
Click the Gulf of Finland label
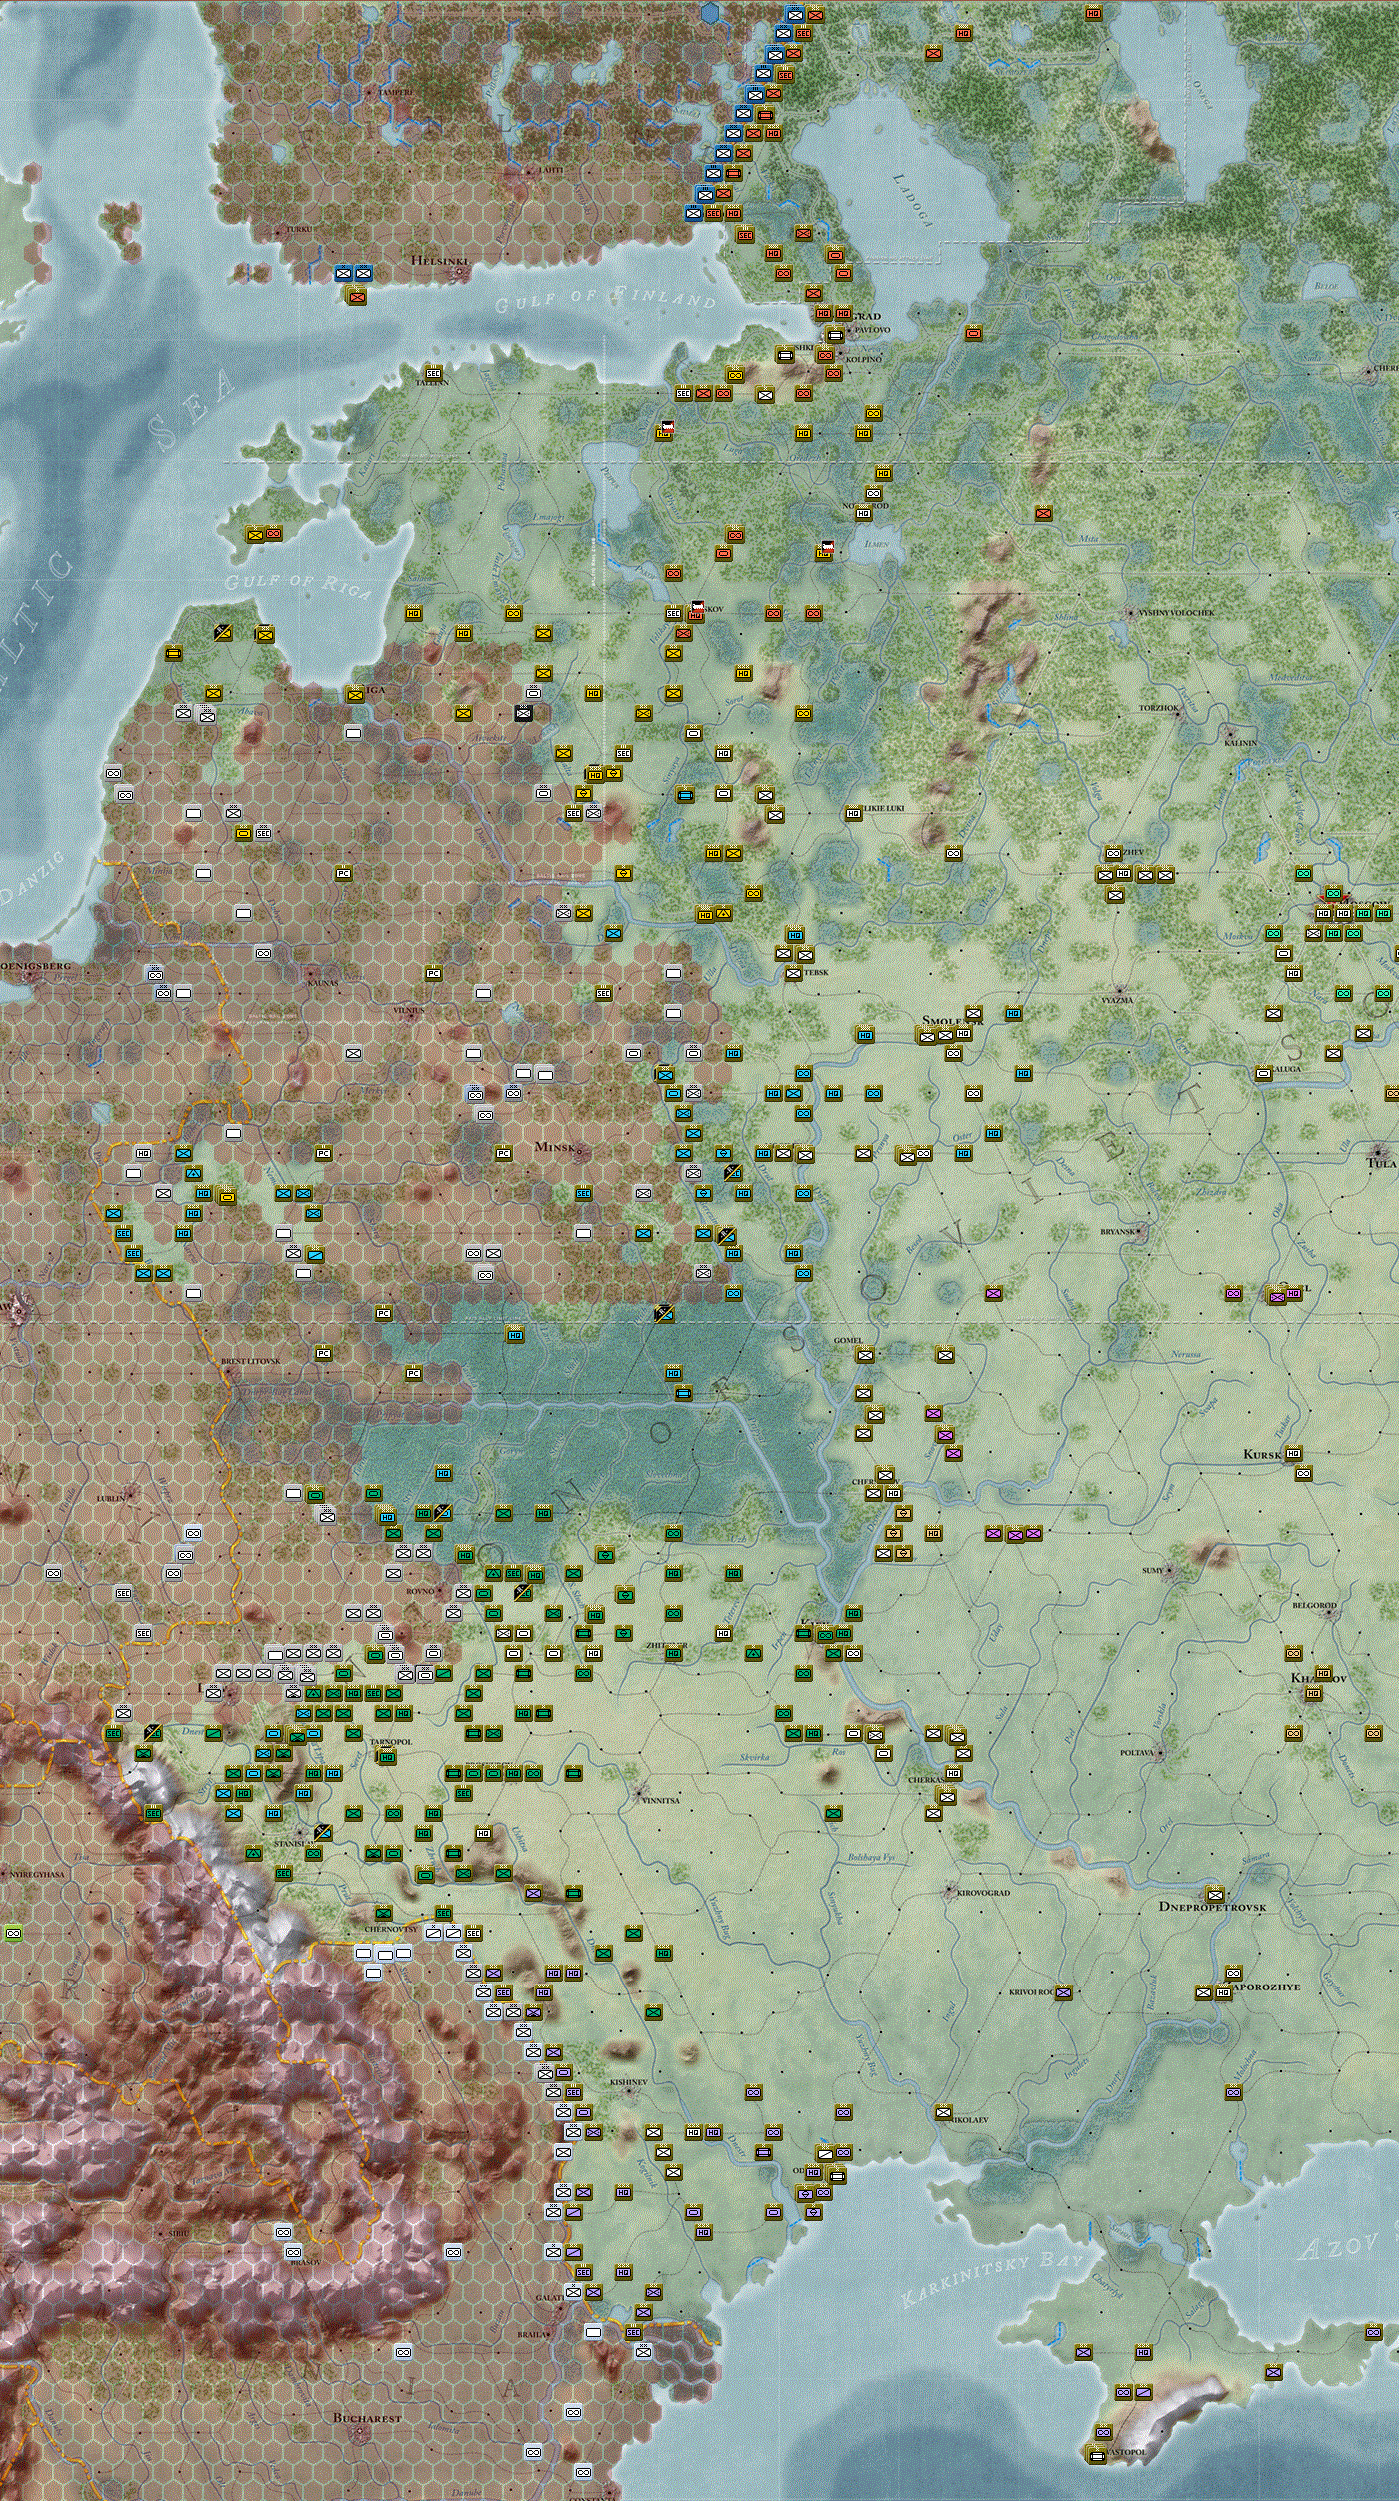tap(606, 297)
